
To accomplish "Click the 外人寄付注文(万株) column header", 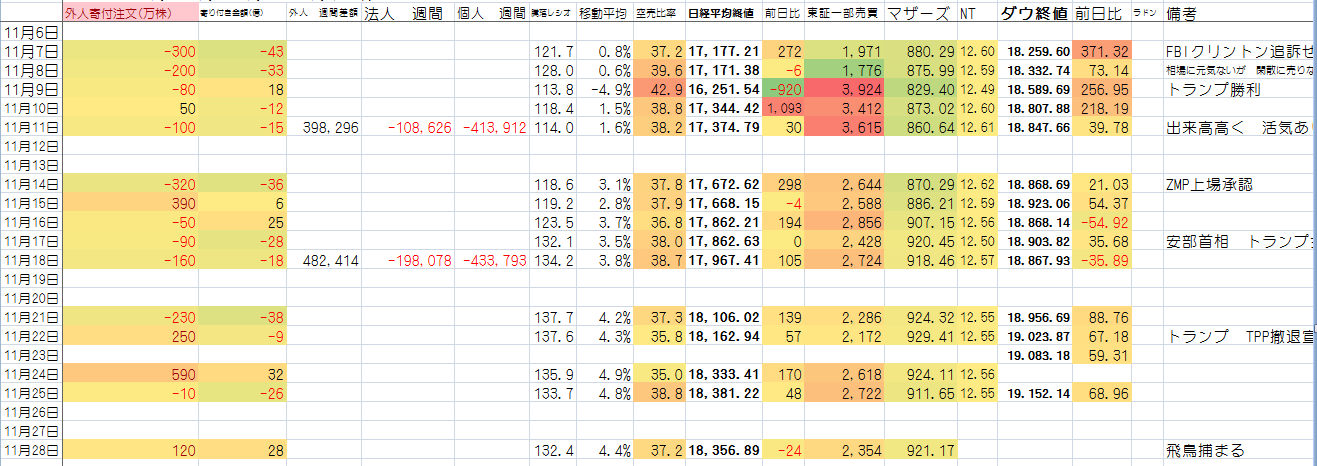I will click(118, 14).
